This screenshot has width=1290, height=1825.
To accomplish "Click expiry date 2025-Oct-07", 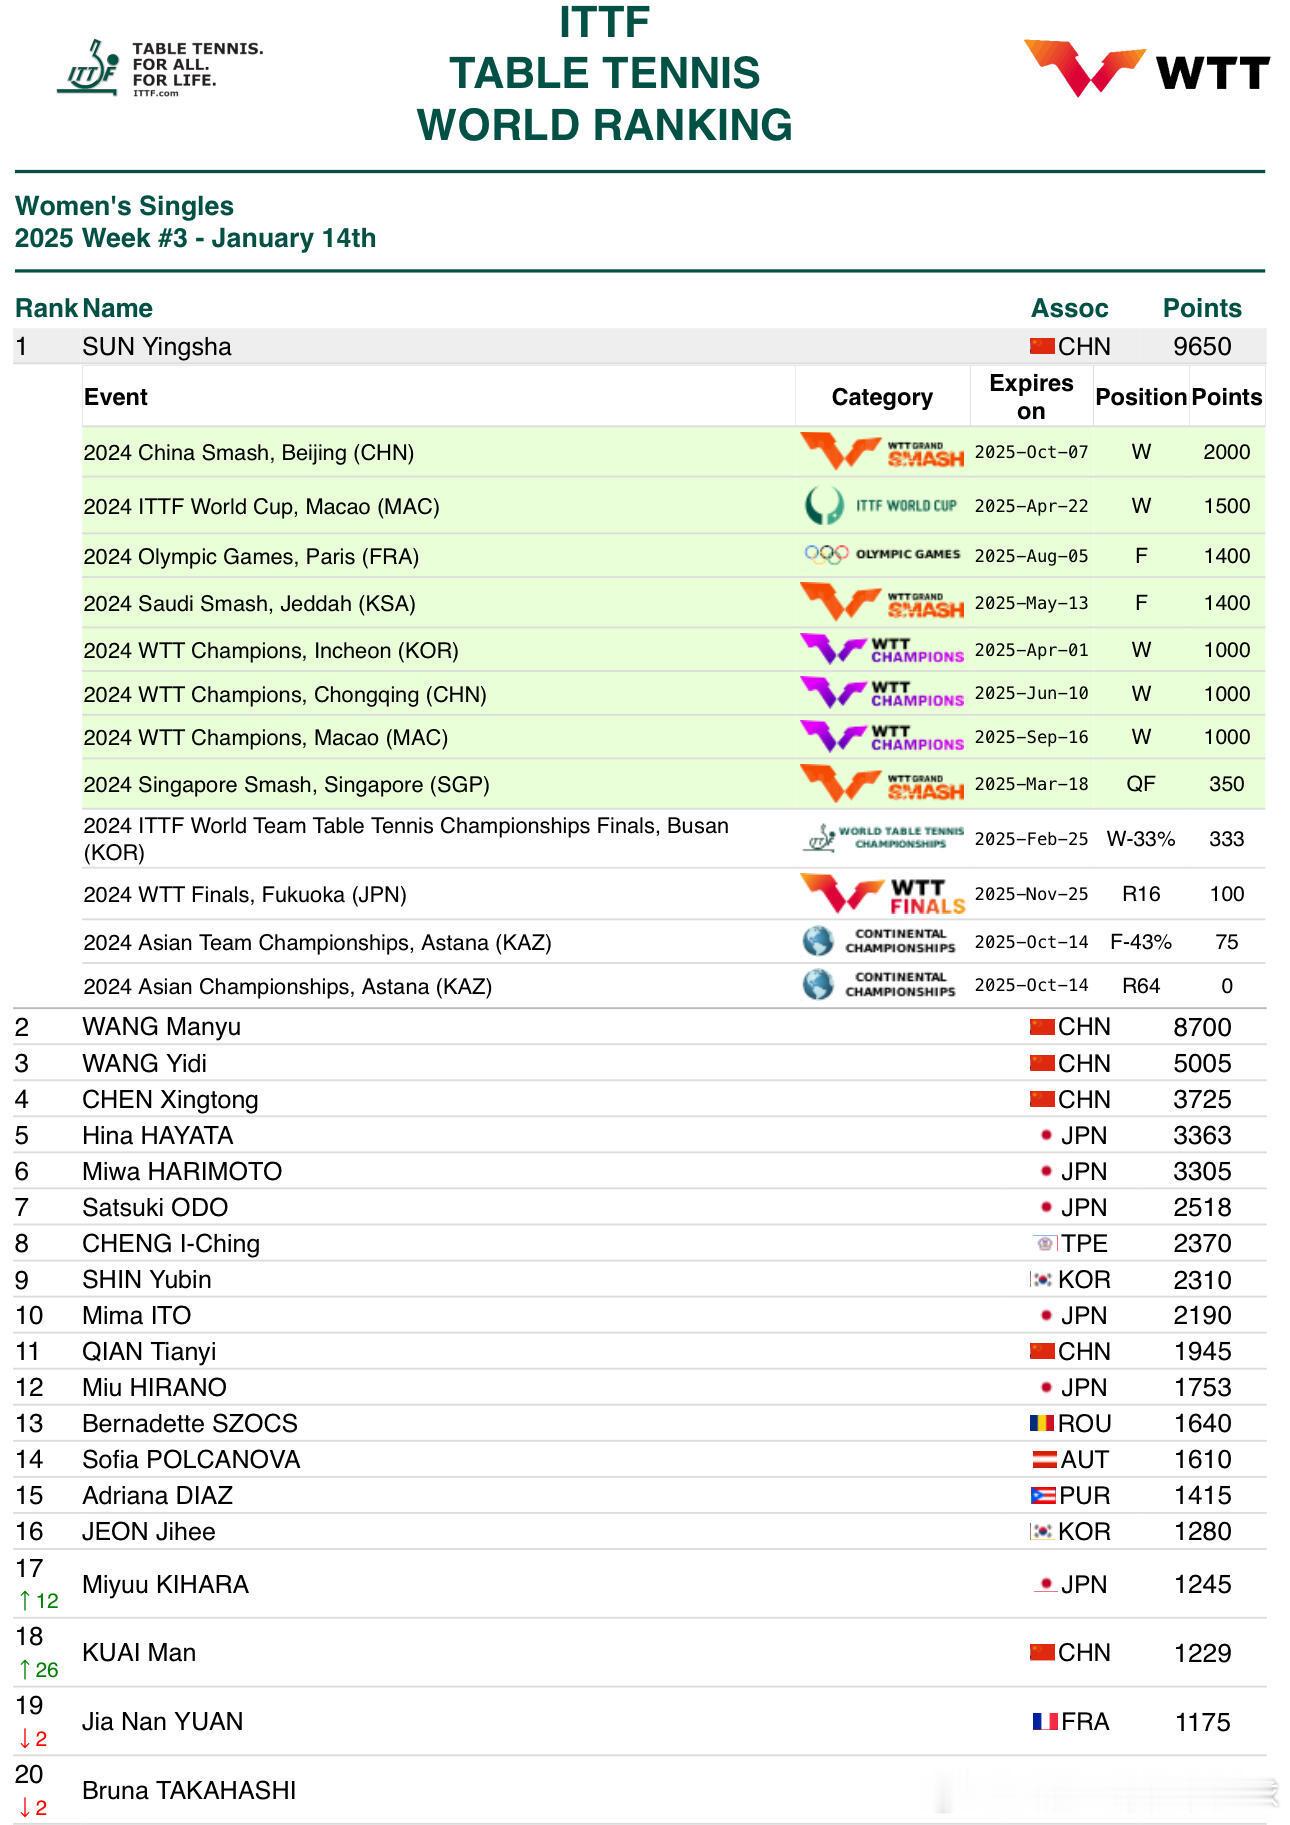I will 1031,452.
